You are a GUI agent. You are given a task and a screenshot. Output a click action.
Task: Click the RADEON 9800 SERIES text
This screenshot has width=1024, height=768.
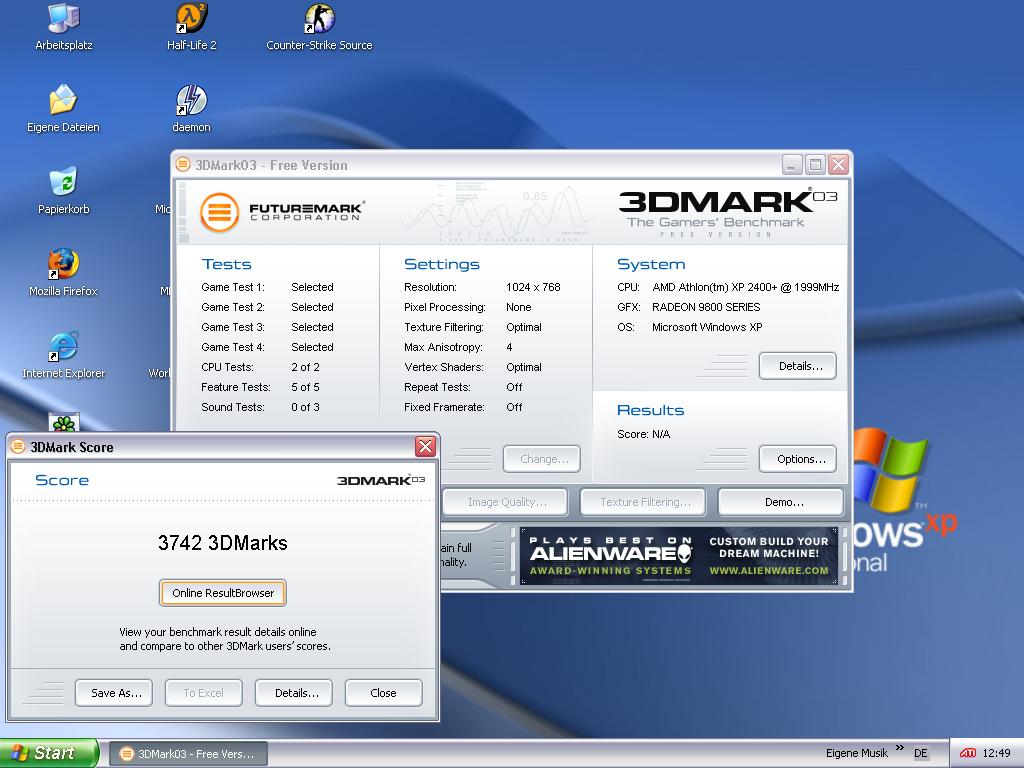[706, 307]
